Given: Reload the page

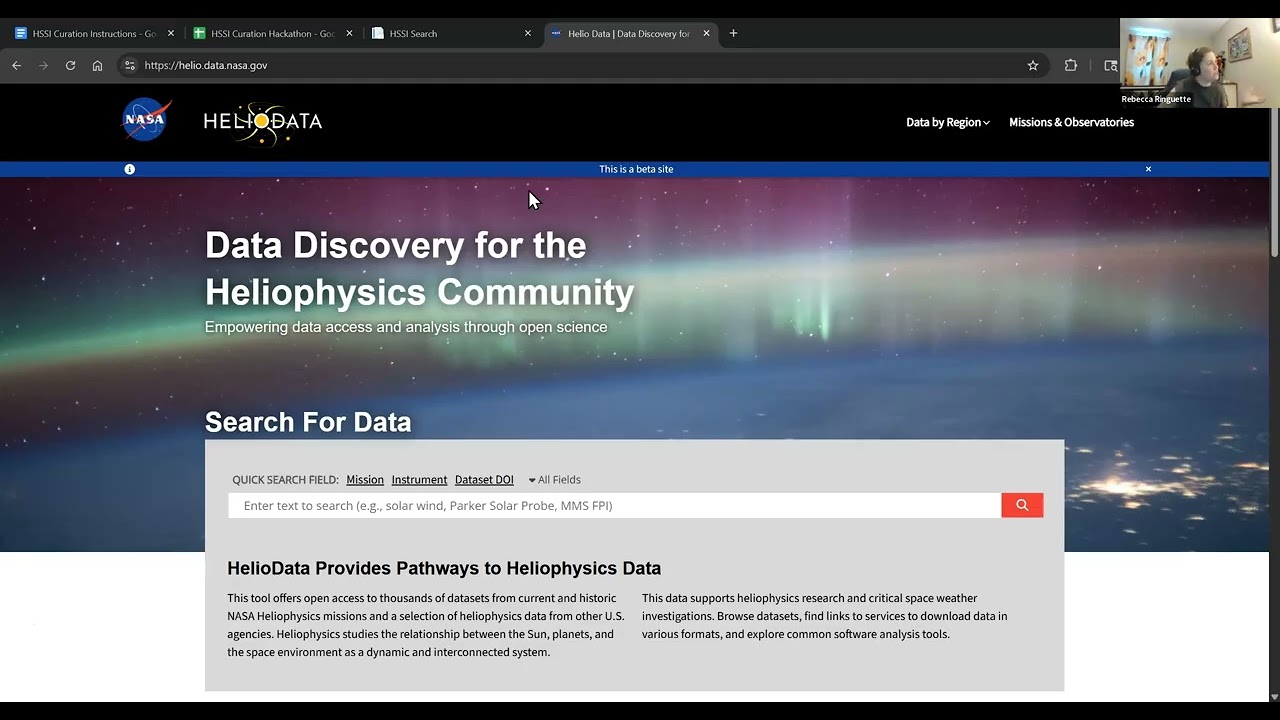Looking at the screenshot, I should click(70, 65).
